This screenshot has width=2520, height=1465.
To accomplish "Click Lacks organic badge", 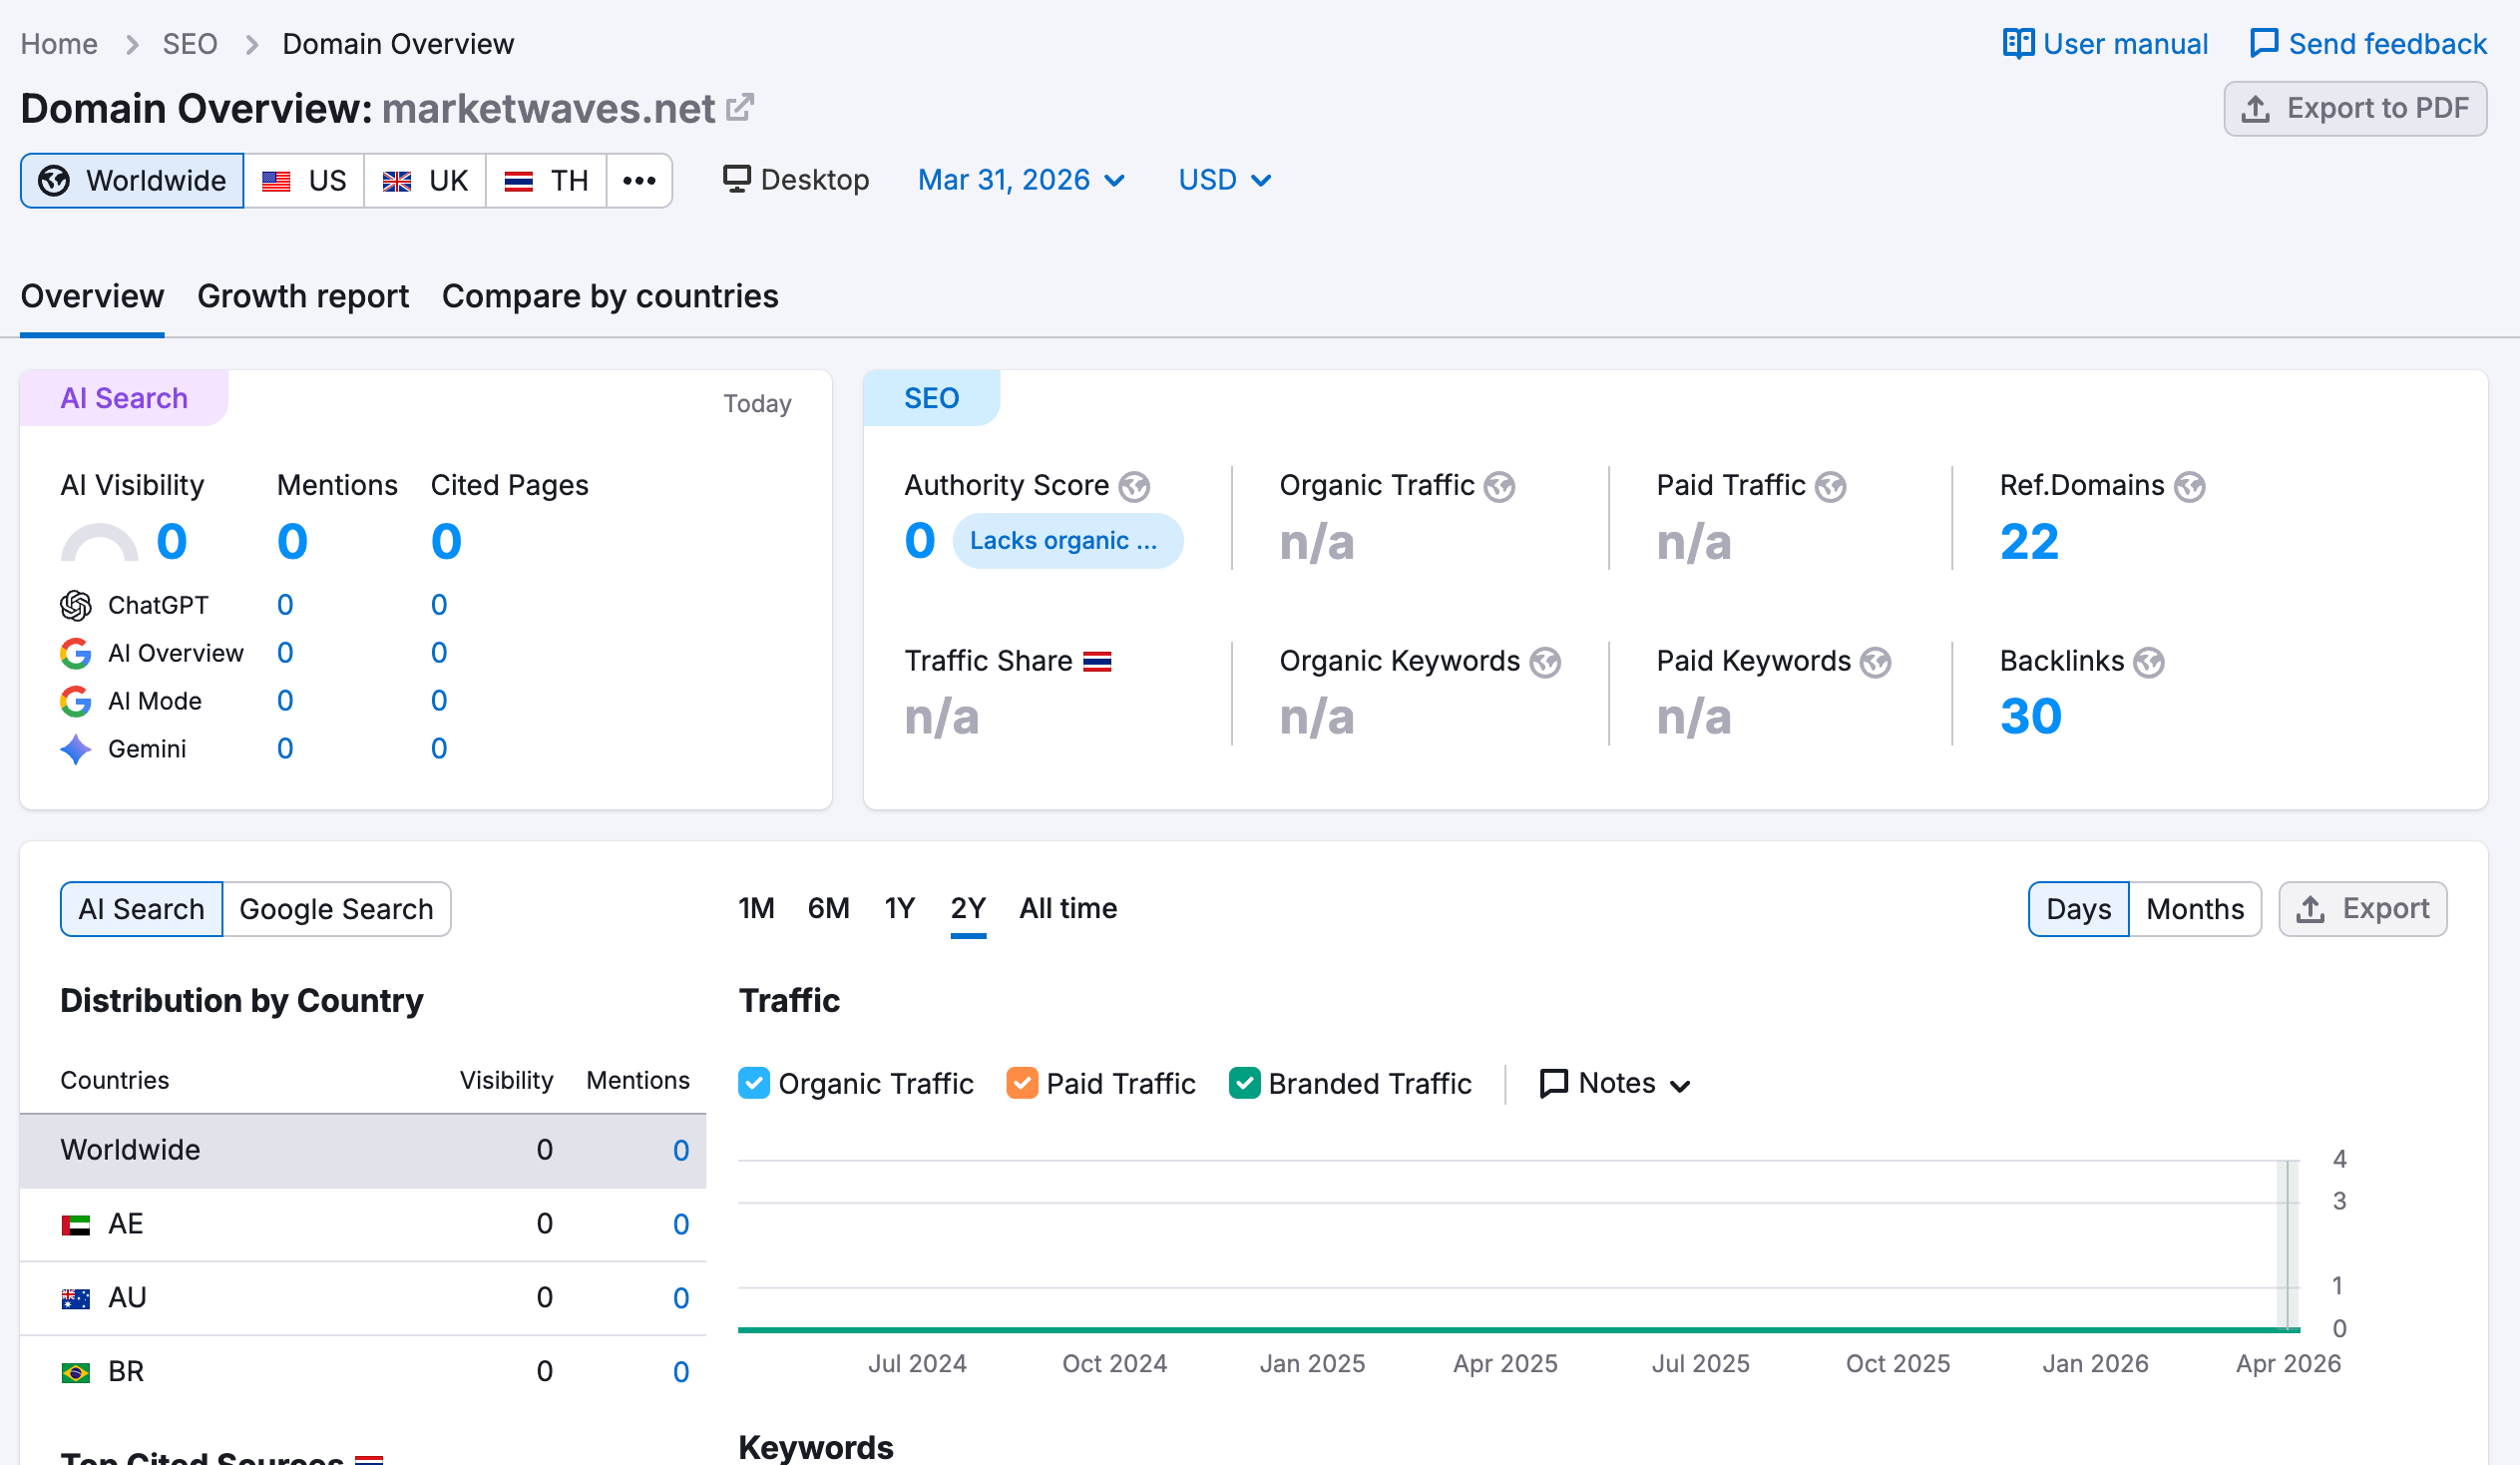I will 1067,541.
